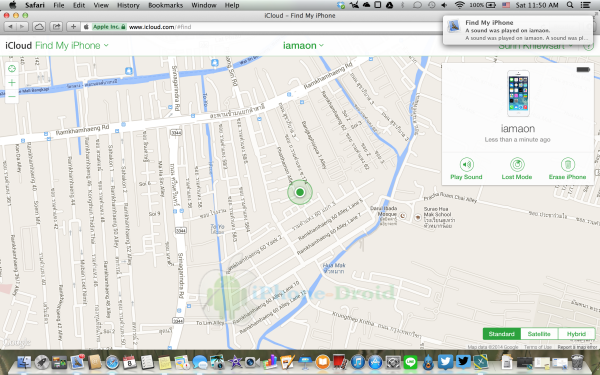Play Sound on the iamaon iPhone
This screenshot has height=375, width=600.
pos(466,169)
